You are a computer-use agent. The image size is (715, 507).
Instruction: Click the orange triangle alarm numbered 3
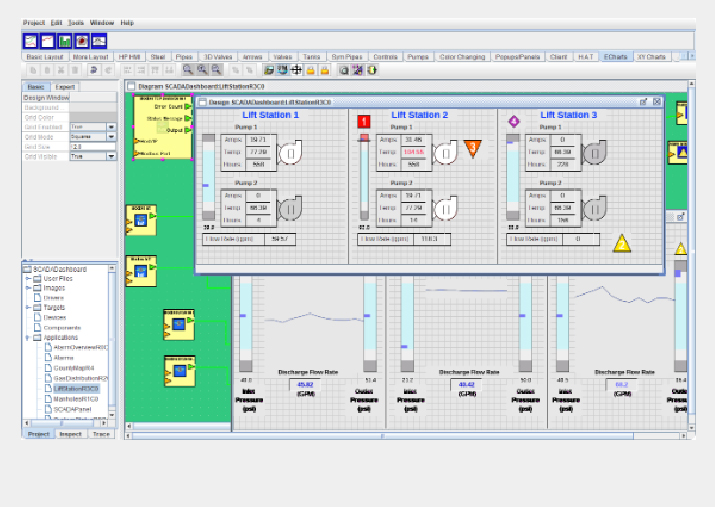472,148
